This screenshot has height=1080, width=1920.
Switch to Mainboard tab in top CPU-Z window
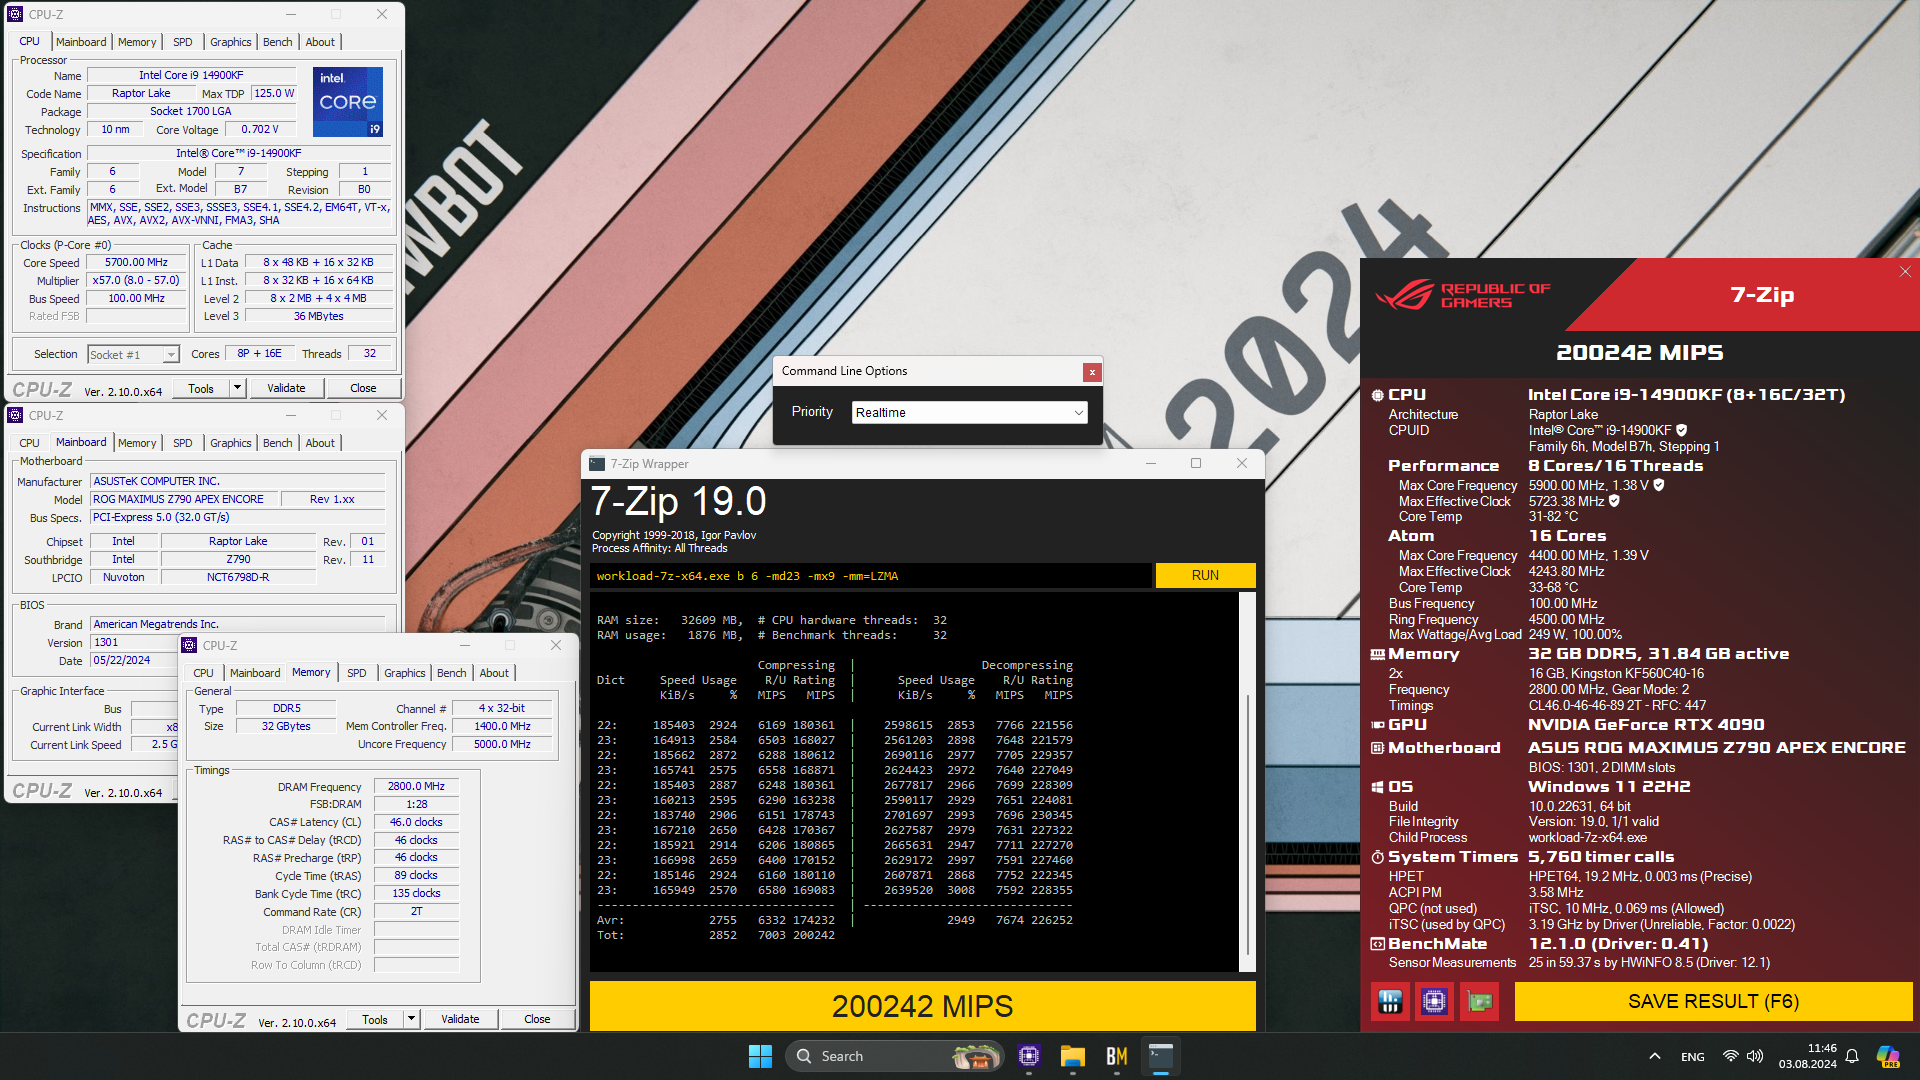click(x=81, y=42)
